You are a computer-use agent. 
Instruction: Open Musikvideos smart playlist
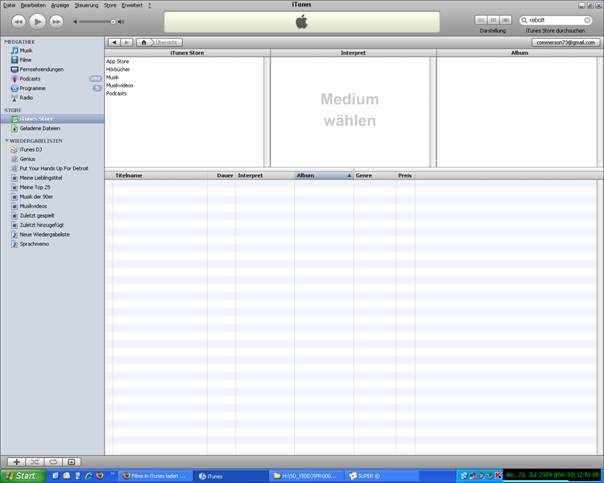(33, 206)
